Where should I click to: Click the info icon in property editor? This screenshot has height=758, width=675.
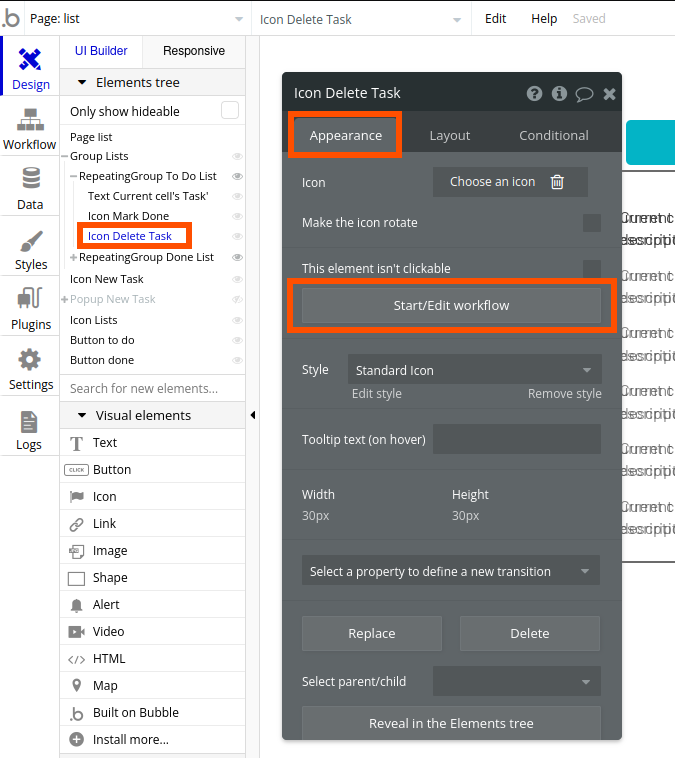pyautogui.click(x=559, y=93)
